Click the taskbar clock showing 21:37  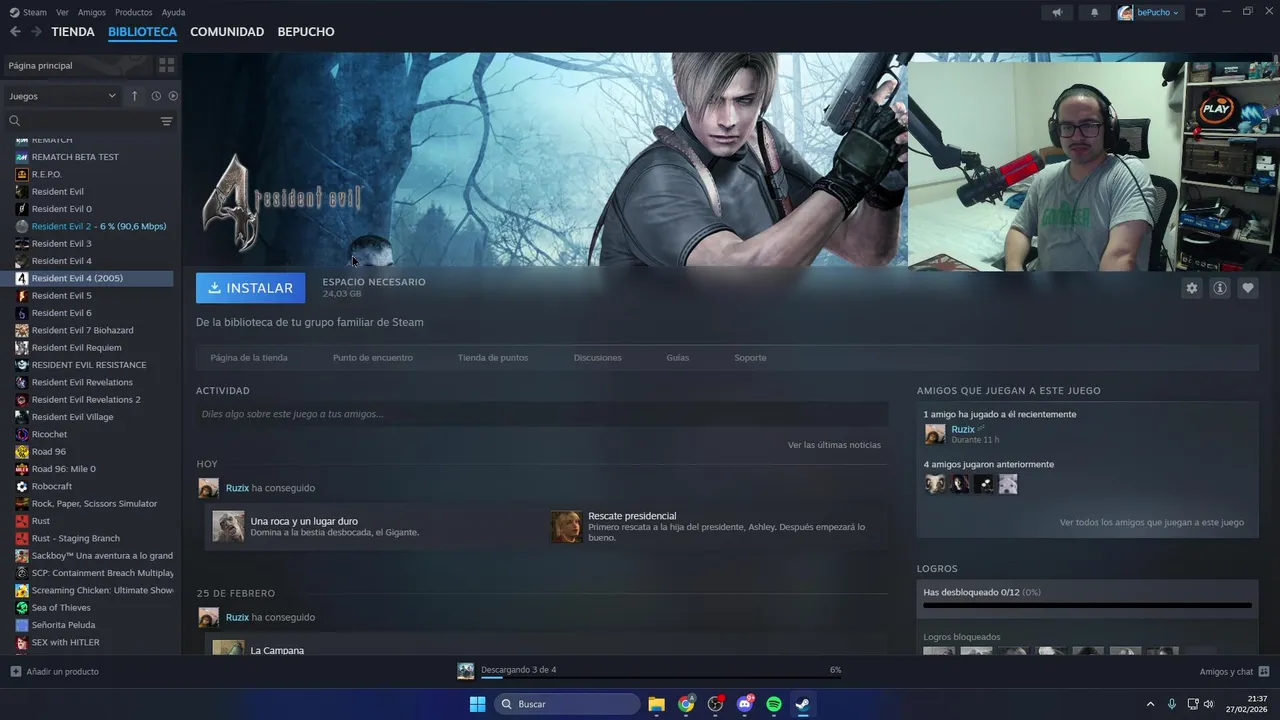(1248, 704)
